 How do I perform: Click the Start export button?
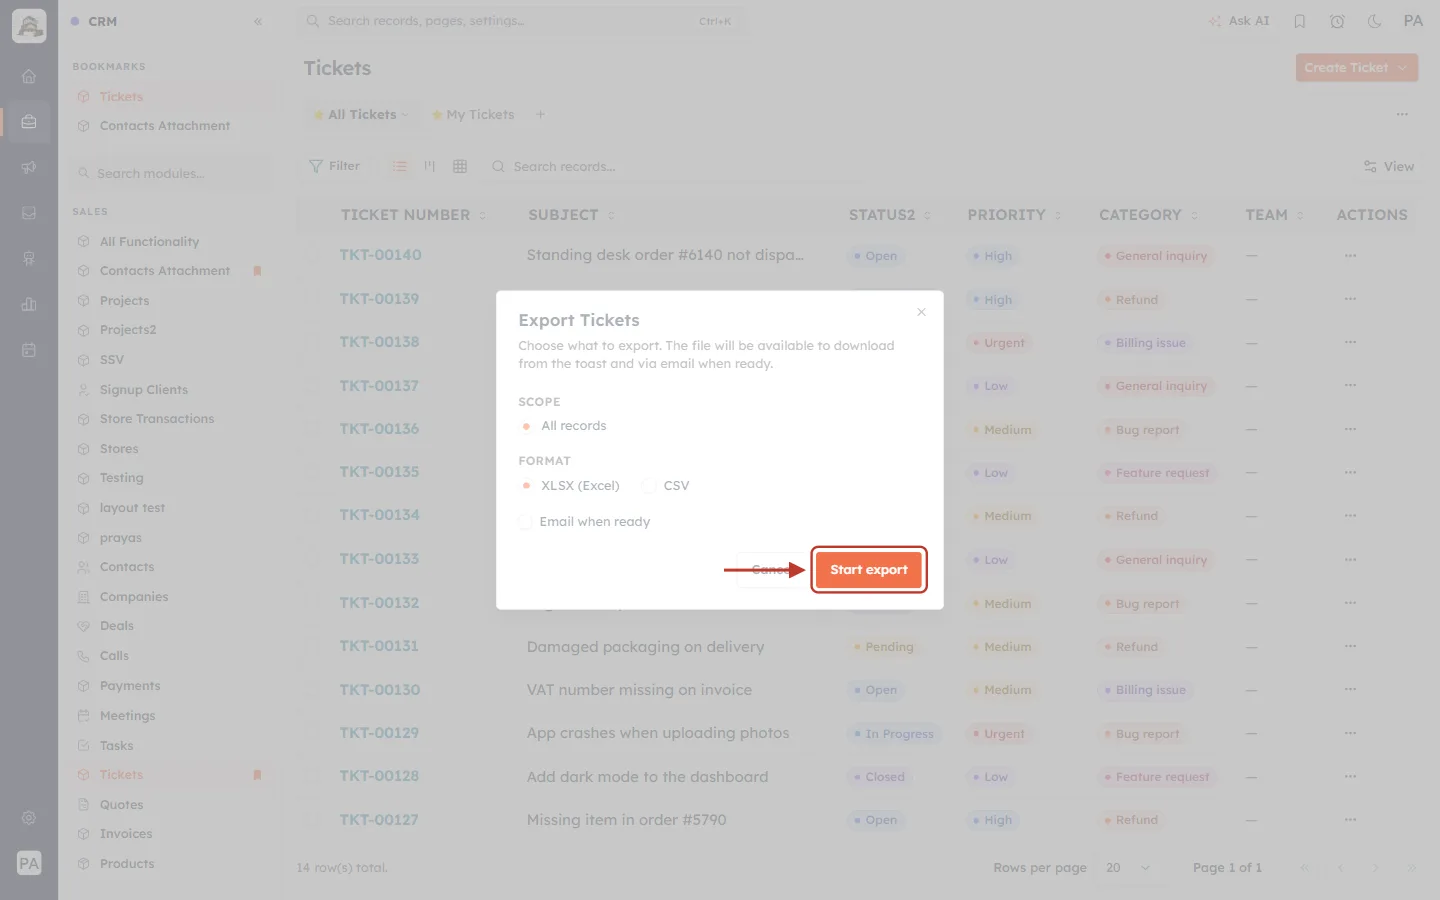869,570
